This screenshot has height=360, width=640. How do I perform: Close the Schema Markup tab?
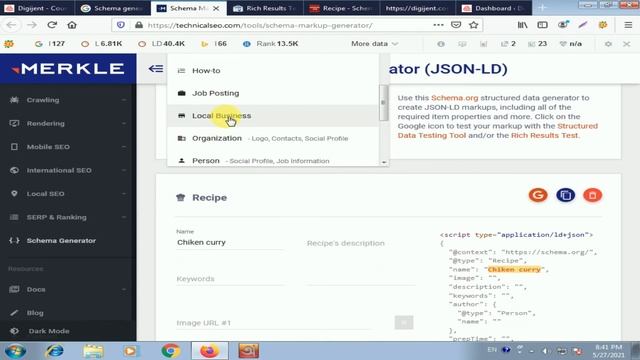(x=216, y=8)
